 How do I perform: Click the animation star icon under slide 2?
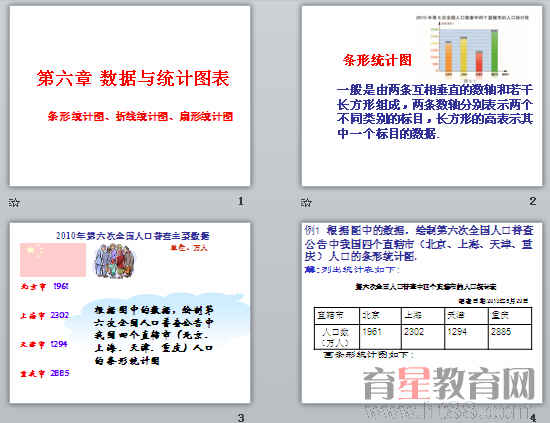tap(306, 202)
